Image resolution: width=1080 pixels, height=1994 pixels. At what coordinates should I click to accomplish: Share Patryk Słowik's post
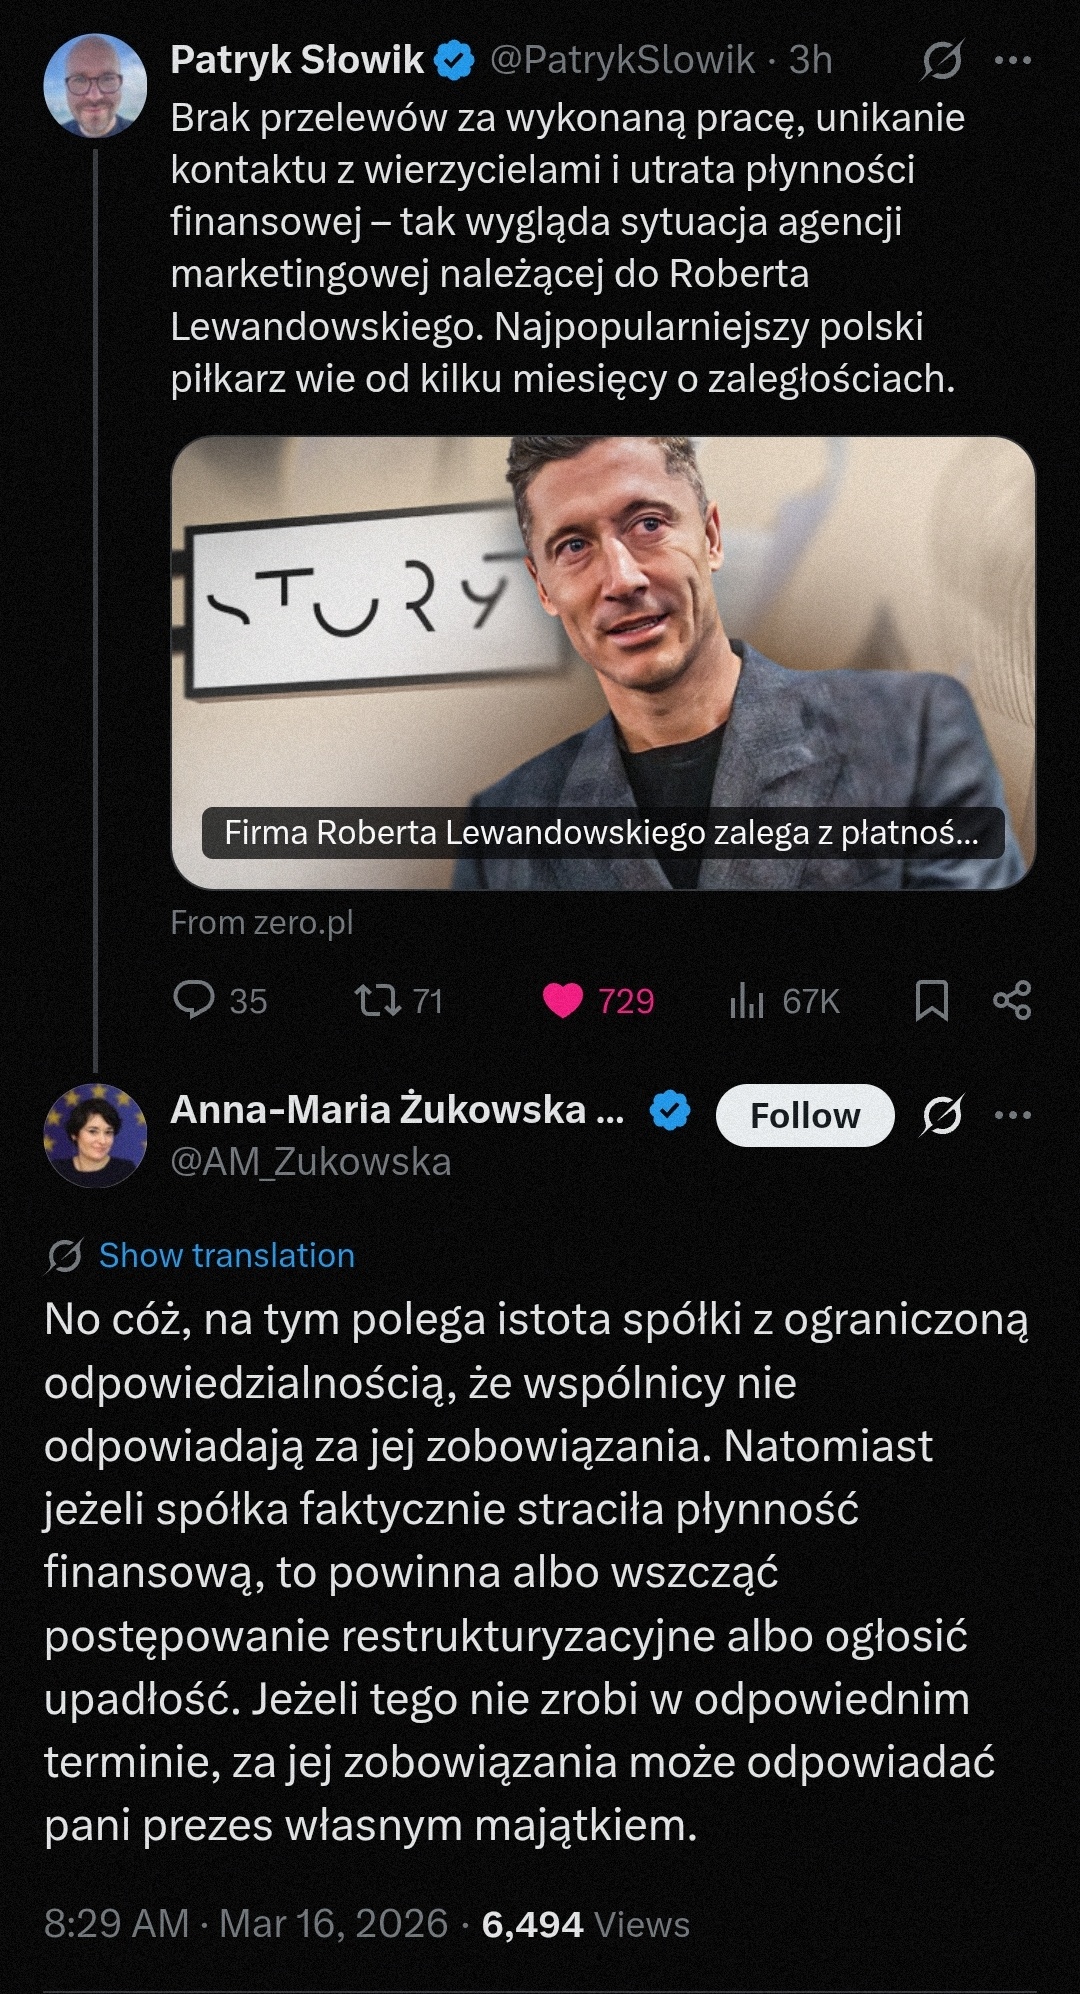[x=1012, y=1000]
